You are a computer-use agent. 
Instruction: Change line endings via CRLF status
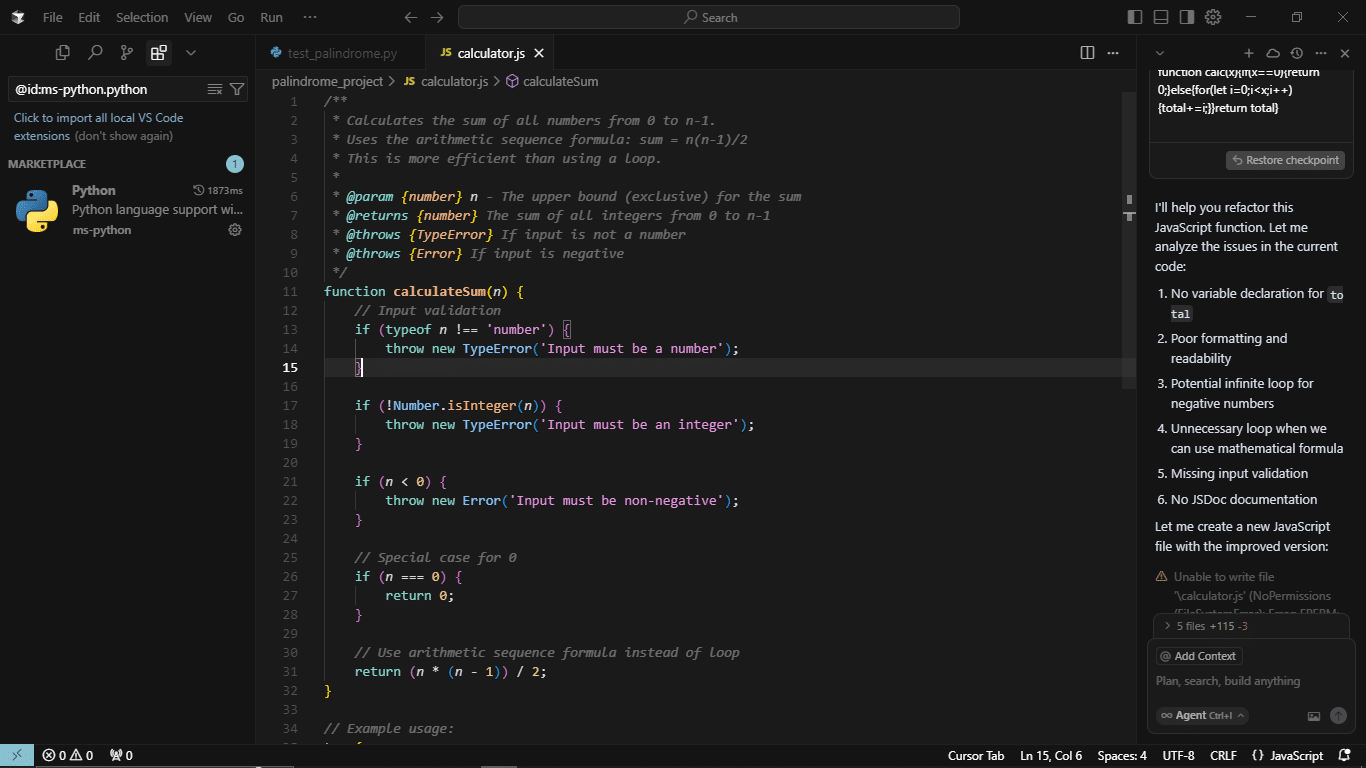pos(1223,756)
